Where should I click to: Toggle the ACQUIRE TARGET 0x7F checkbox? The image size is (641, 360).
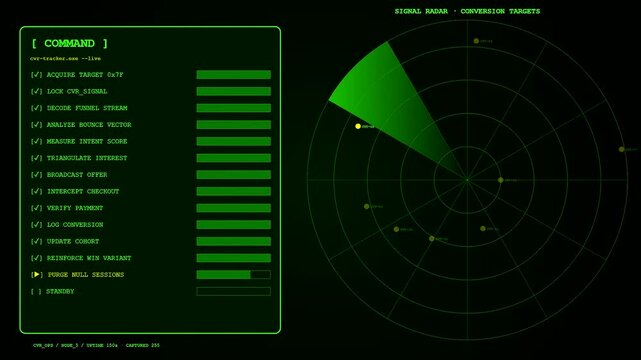point(36,75)
